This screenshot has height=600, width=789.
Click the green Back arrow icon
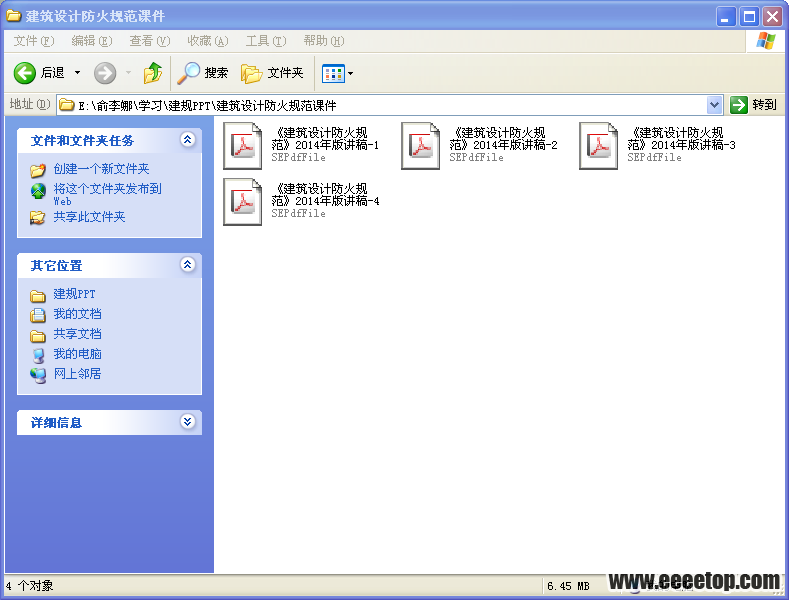[24, 73]
